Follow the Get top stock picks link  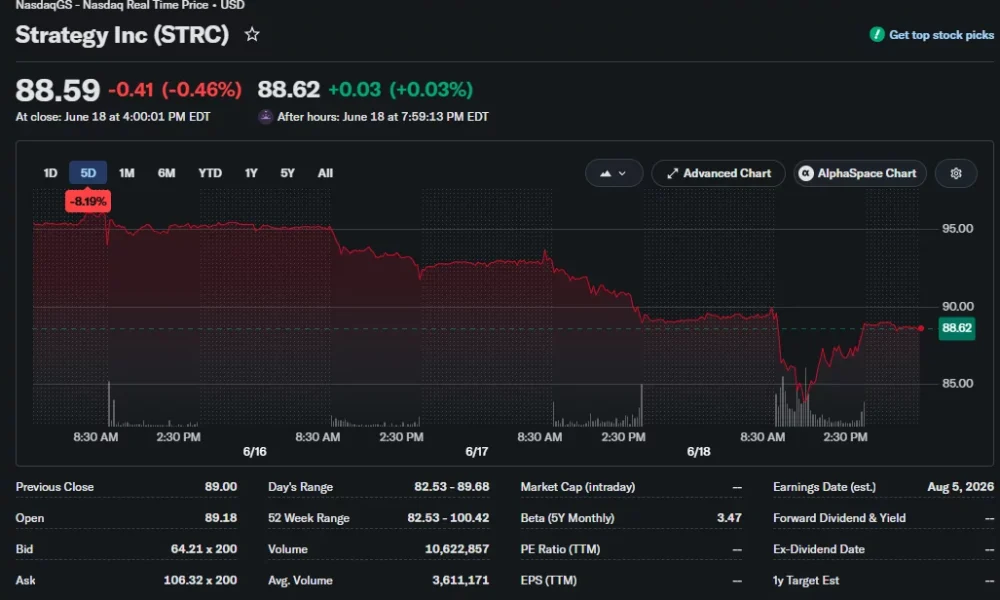tap(941, 35)
